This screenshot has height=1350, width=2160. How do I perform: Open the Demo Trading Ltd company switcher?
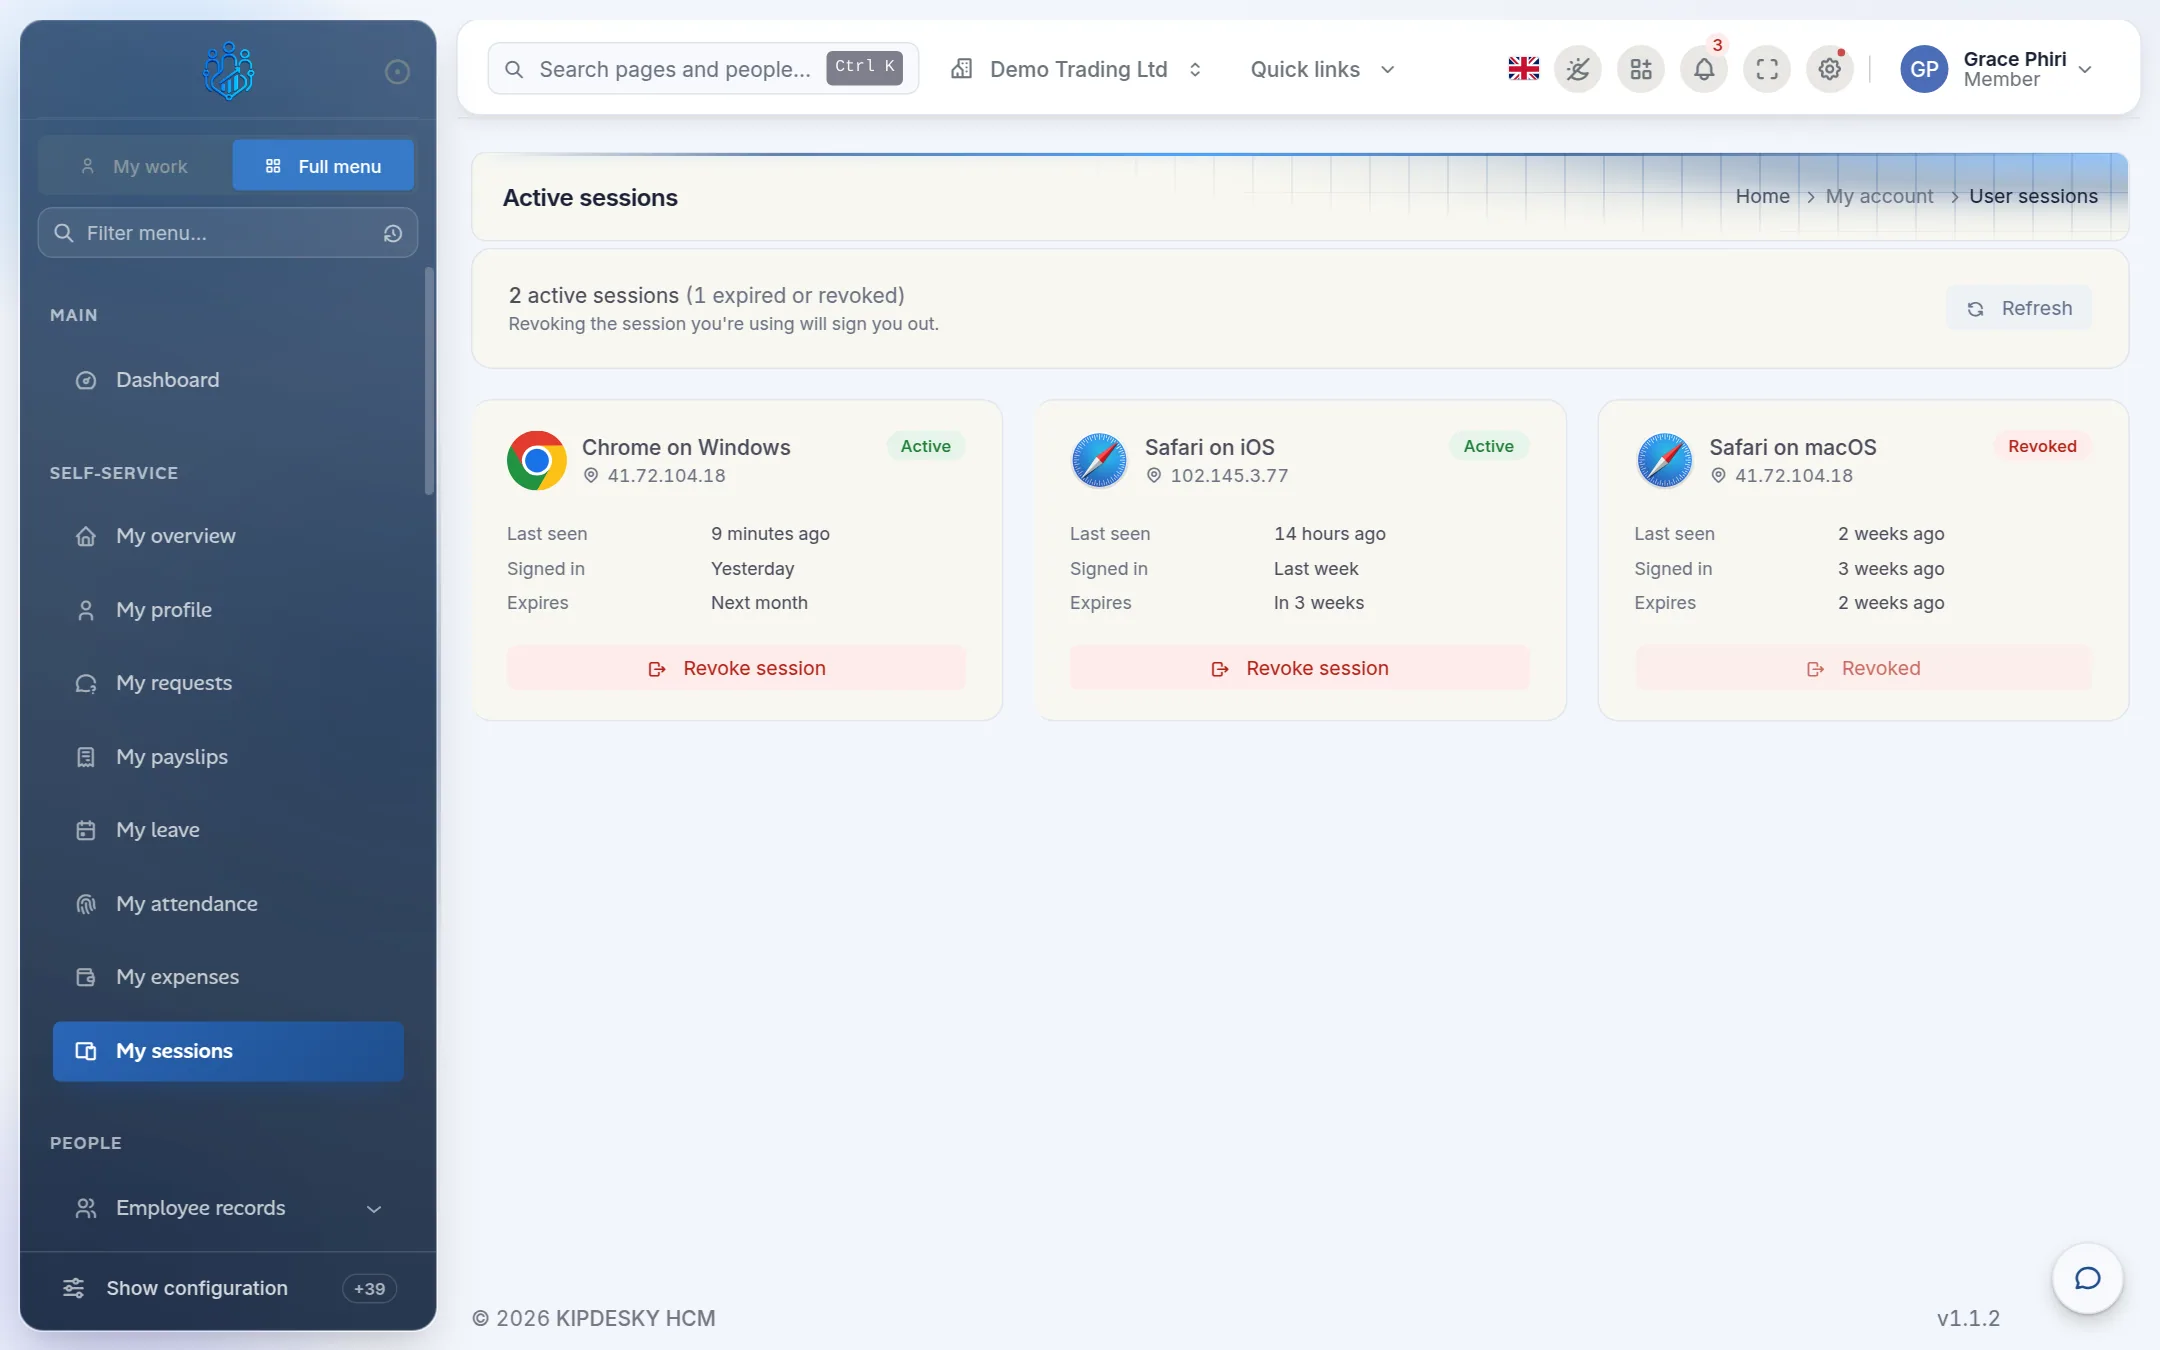[1076, 69]
